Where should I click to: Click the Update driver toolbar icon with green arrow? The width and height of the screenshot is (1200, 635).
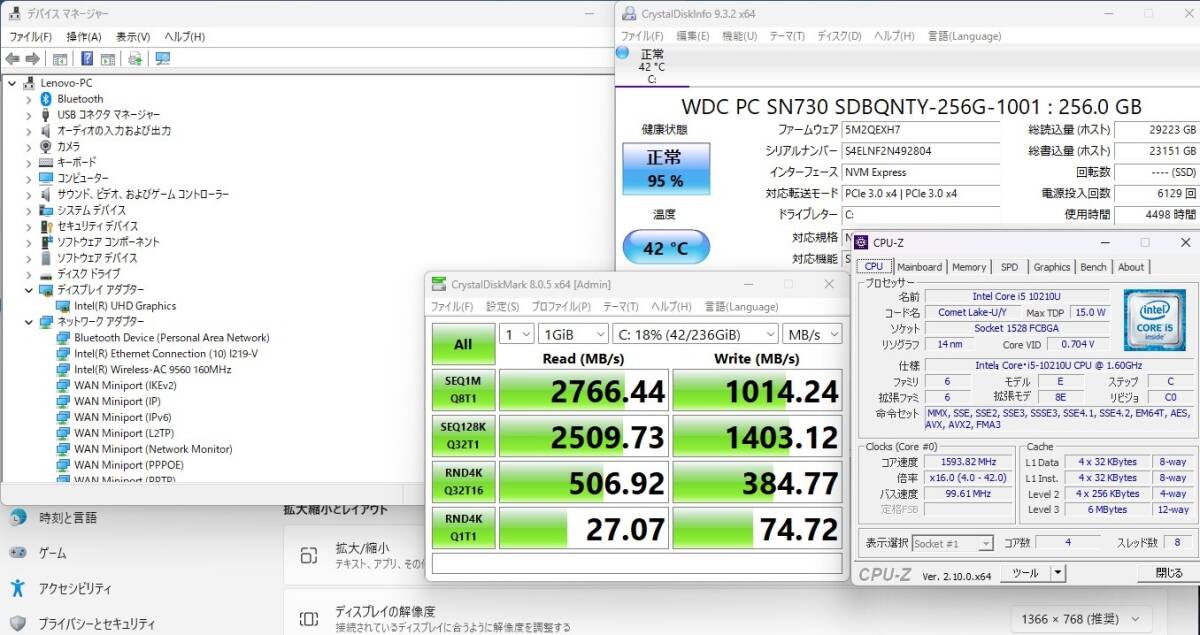pos(135,59)
